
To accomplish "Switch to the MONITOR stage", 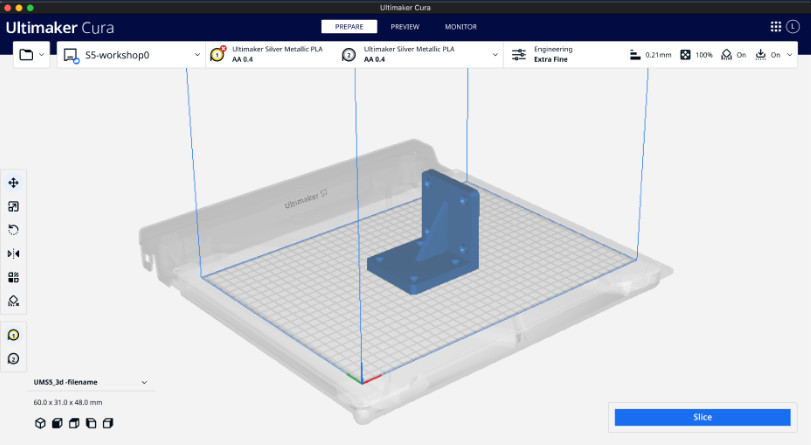I will [461, 26].
